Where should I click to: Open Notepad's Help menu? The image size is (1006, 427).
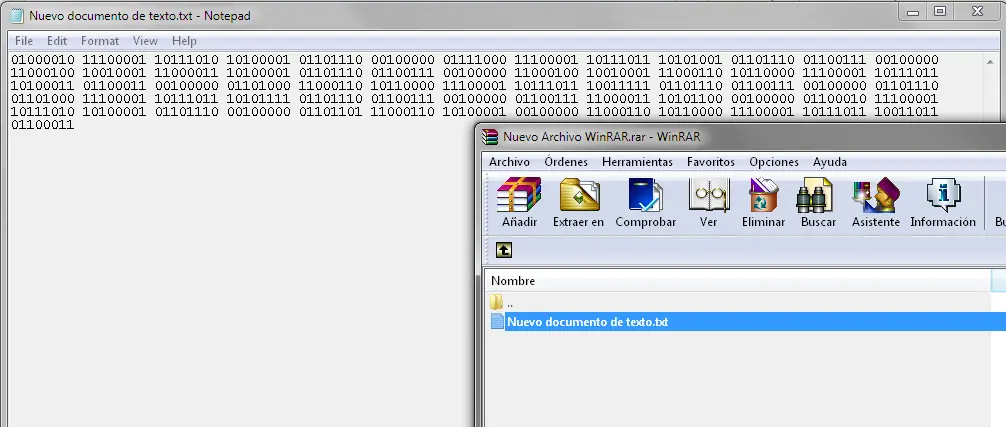184,40
